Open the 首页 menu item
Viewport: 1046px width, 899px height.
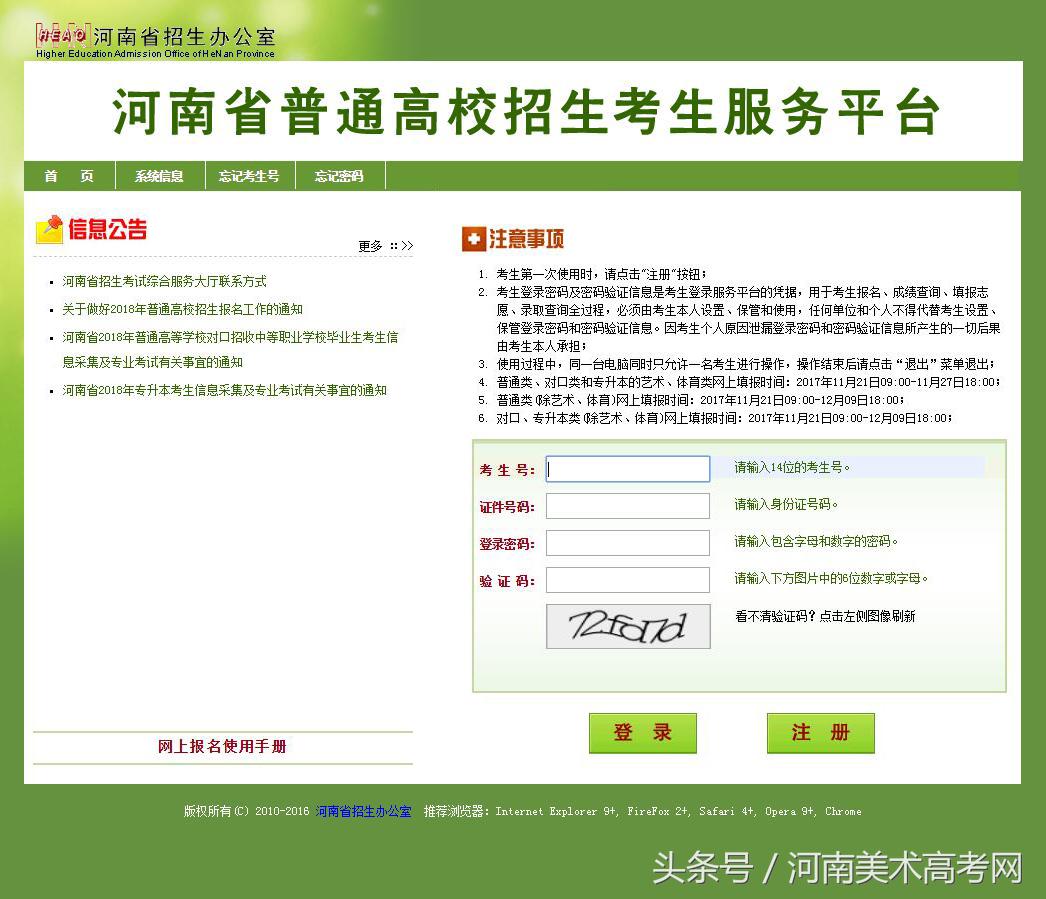pos(67,175)
